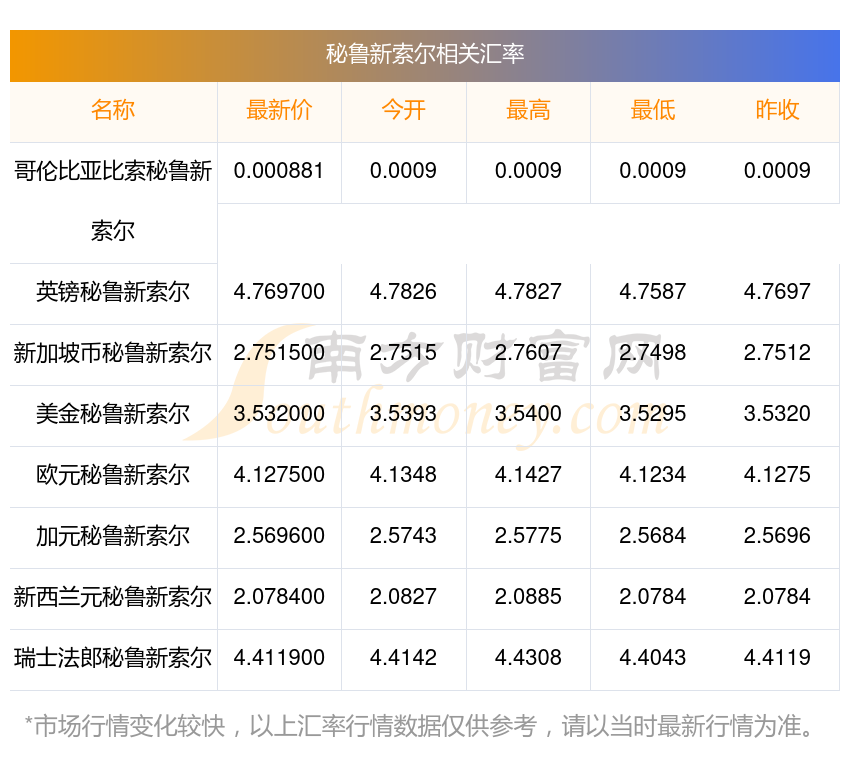Click the low price 4.1234

pos(653,475)
